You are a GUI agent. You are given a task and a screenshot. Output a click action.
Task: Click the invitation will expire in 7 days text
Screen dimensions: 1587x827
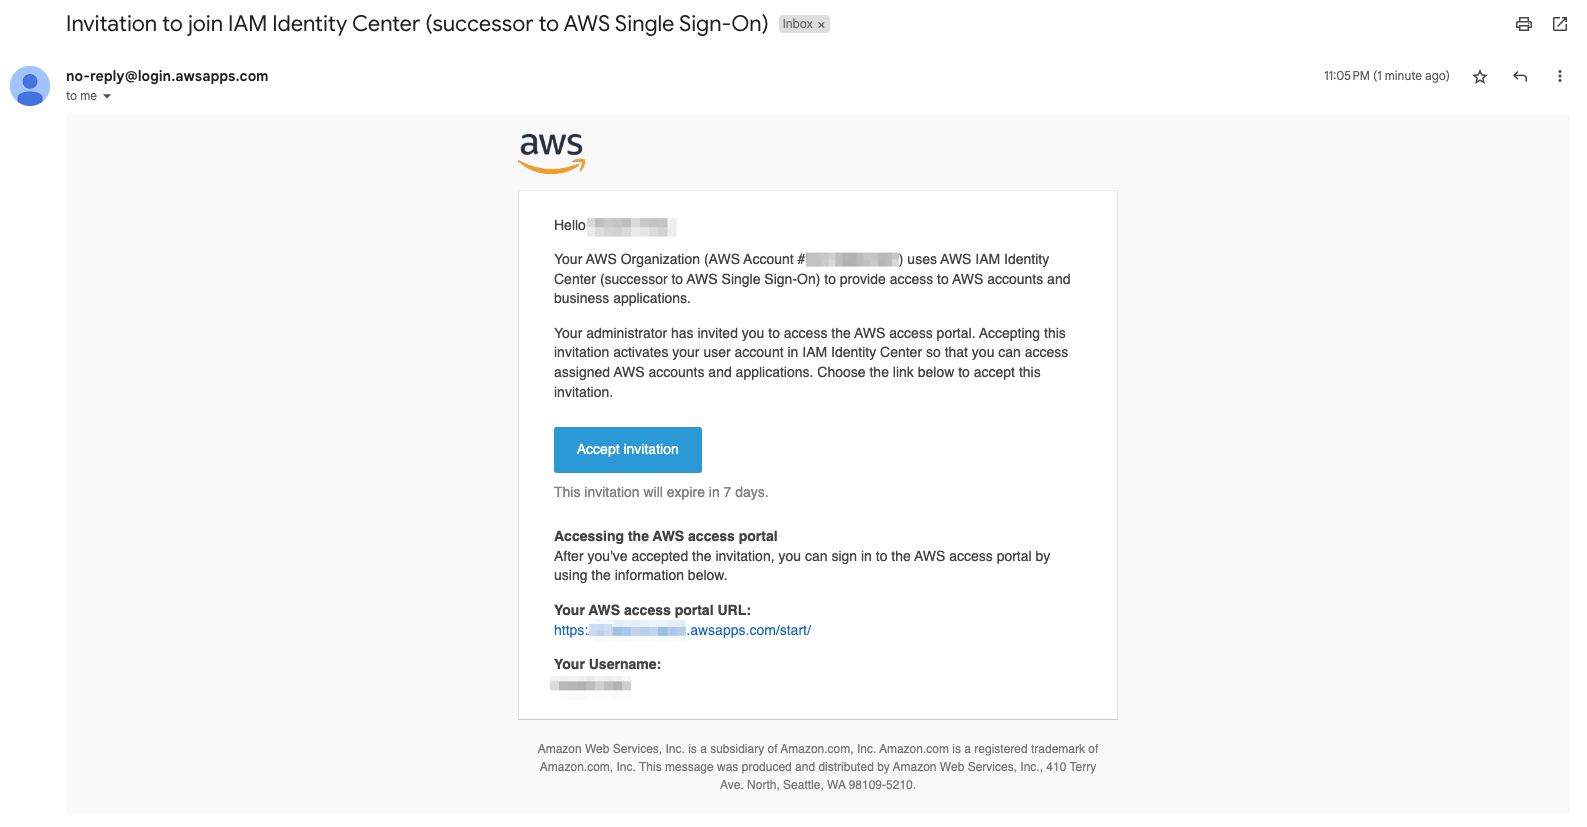point(661,492)
